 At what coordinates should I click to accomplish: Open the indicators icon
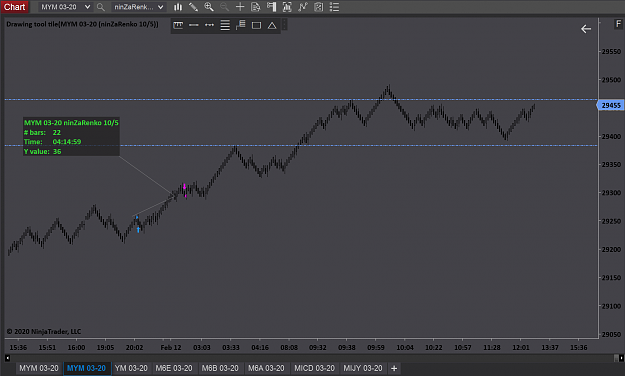(x=303, y=7)
